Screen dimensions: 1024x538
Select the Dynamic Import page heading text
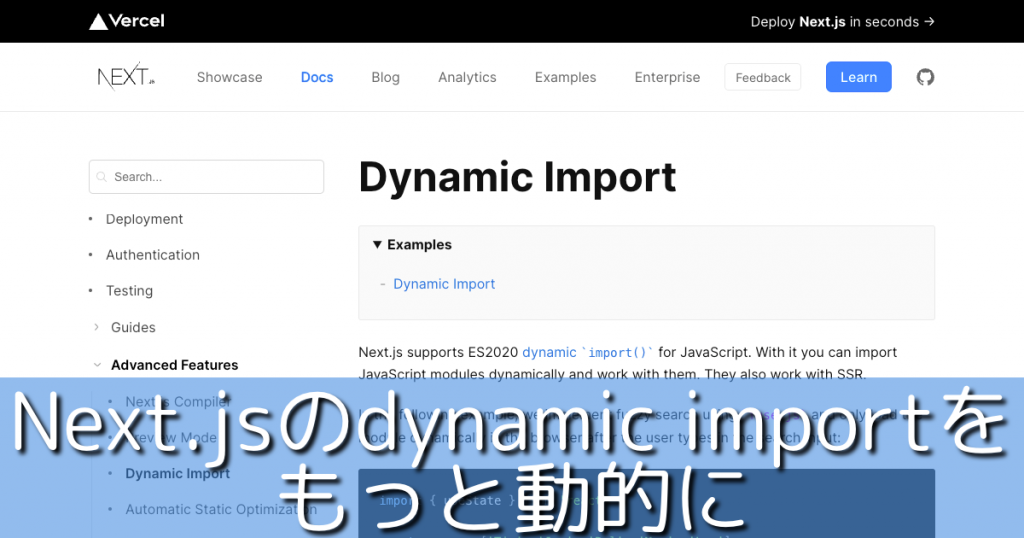point(517,178)
